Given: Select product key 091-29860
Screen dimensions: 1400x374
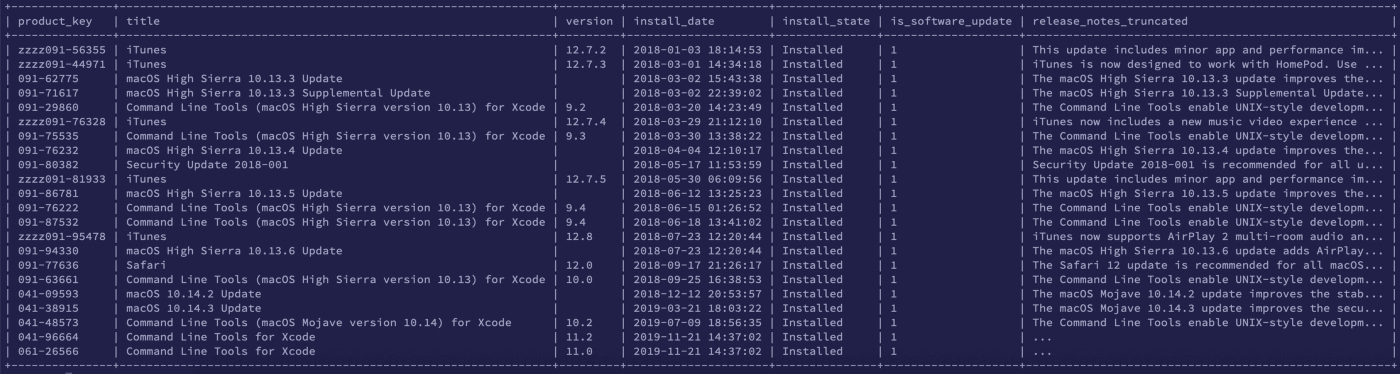Looking at the screenshot, I should (48, 107).
